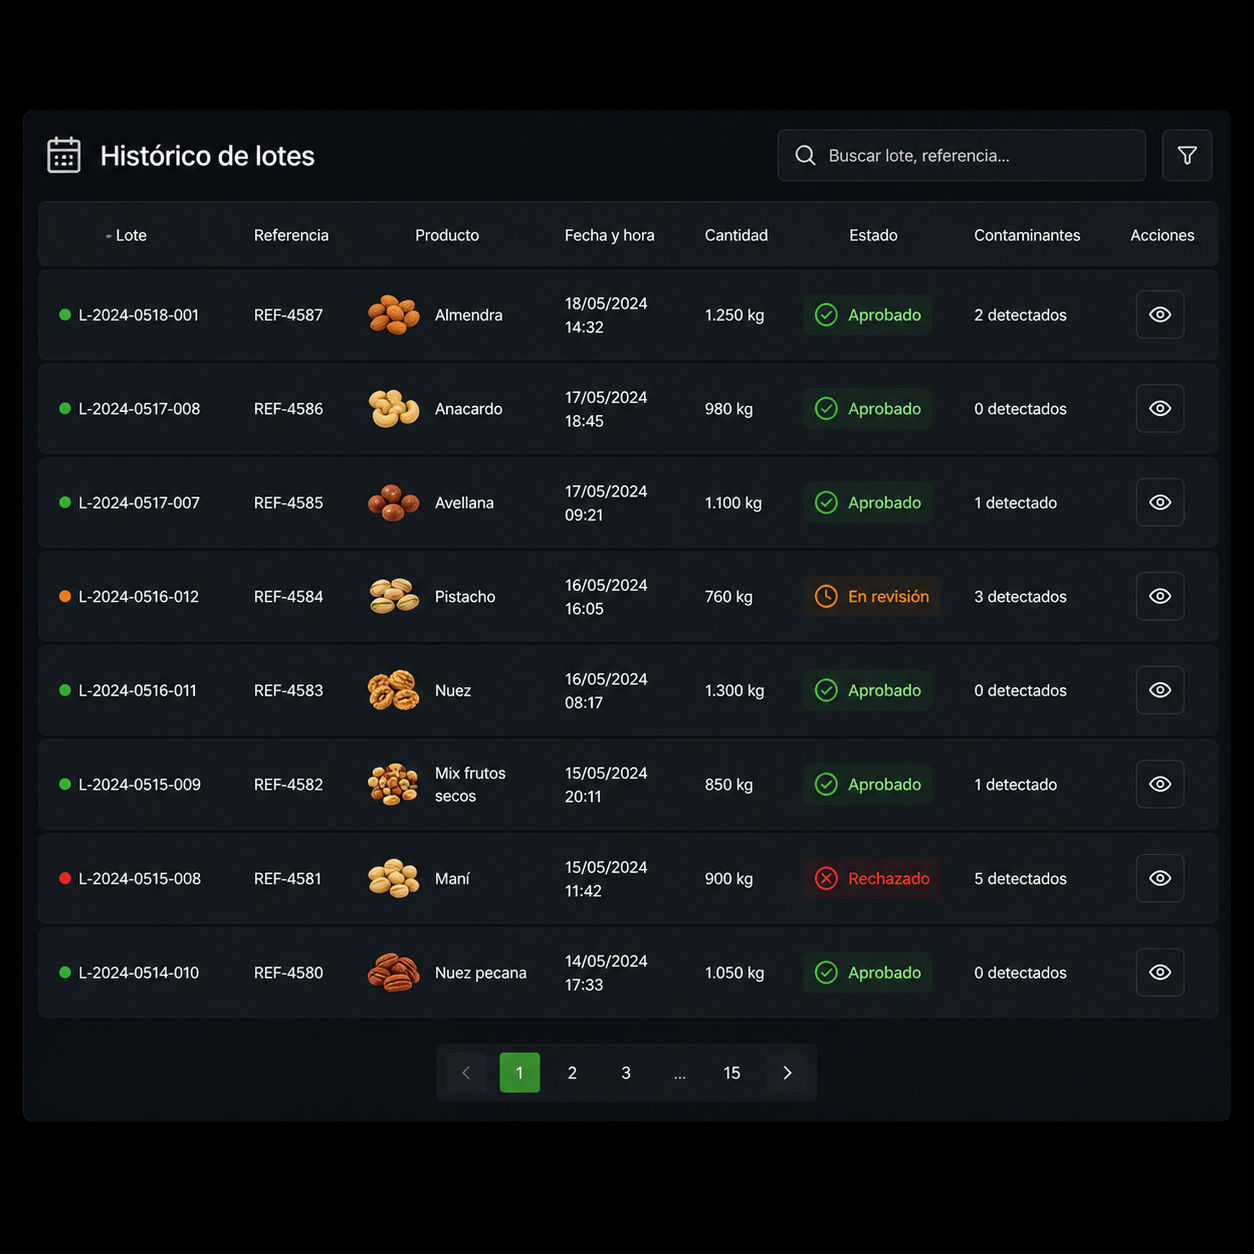1254x1254 pixels.
Task: Sort by the Producto column header
Action: [447, 236]
